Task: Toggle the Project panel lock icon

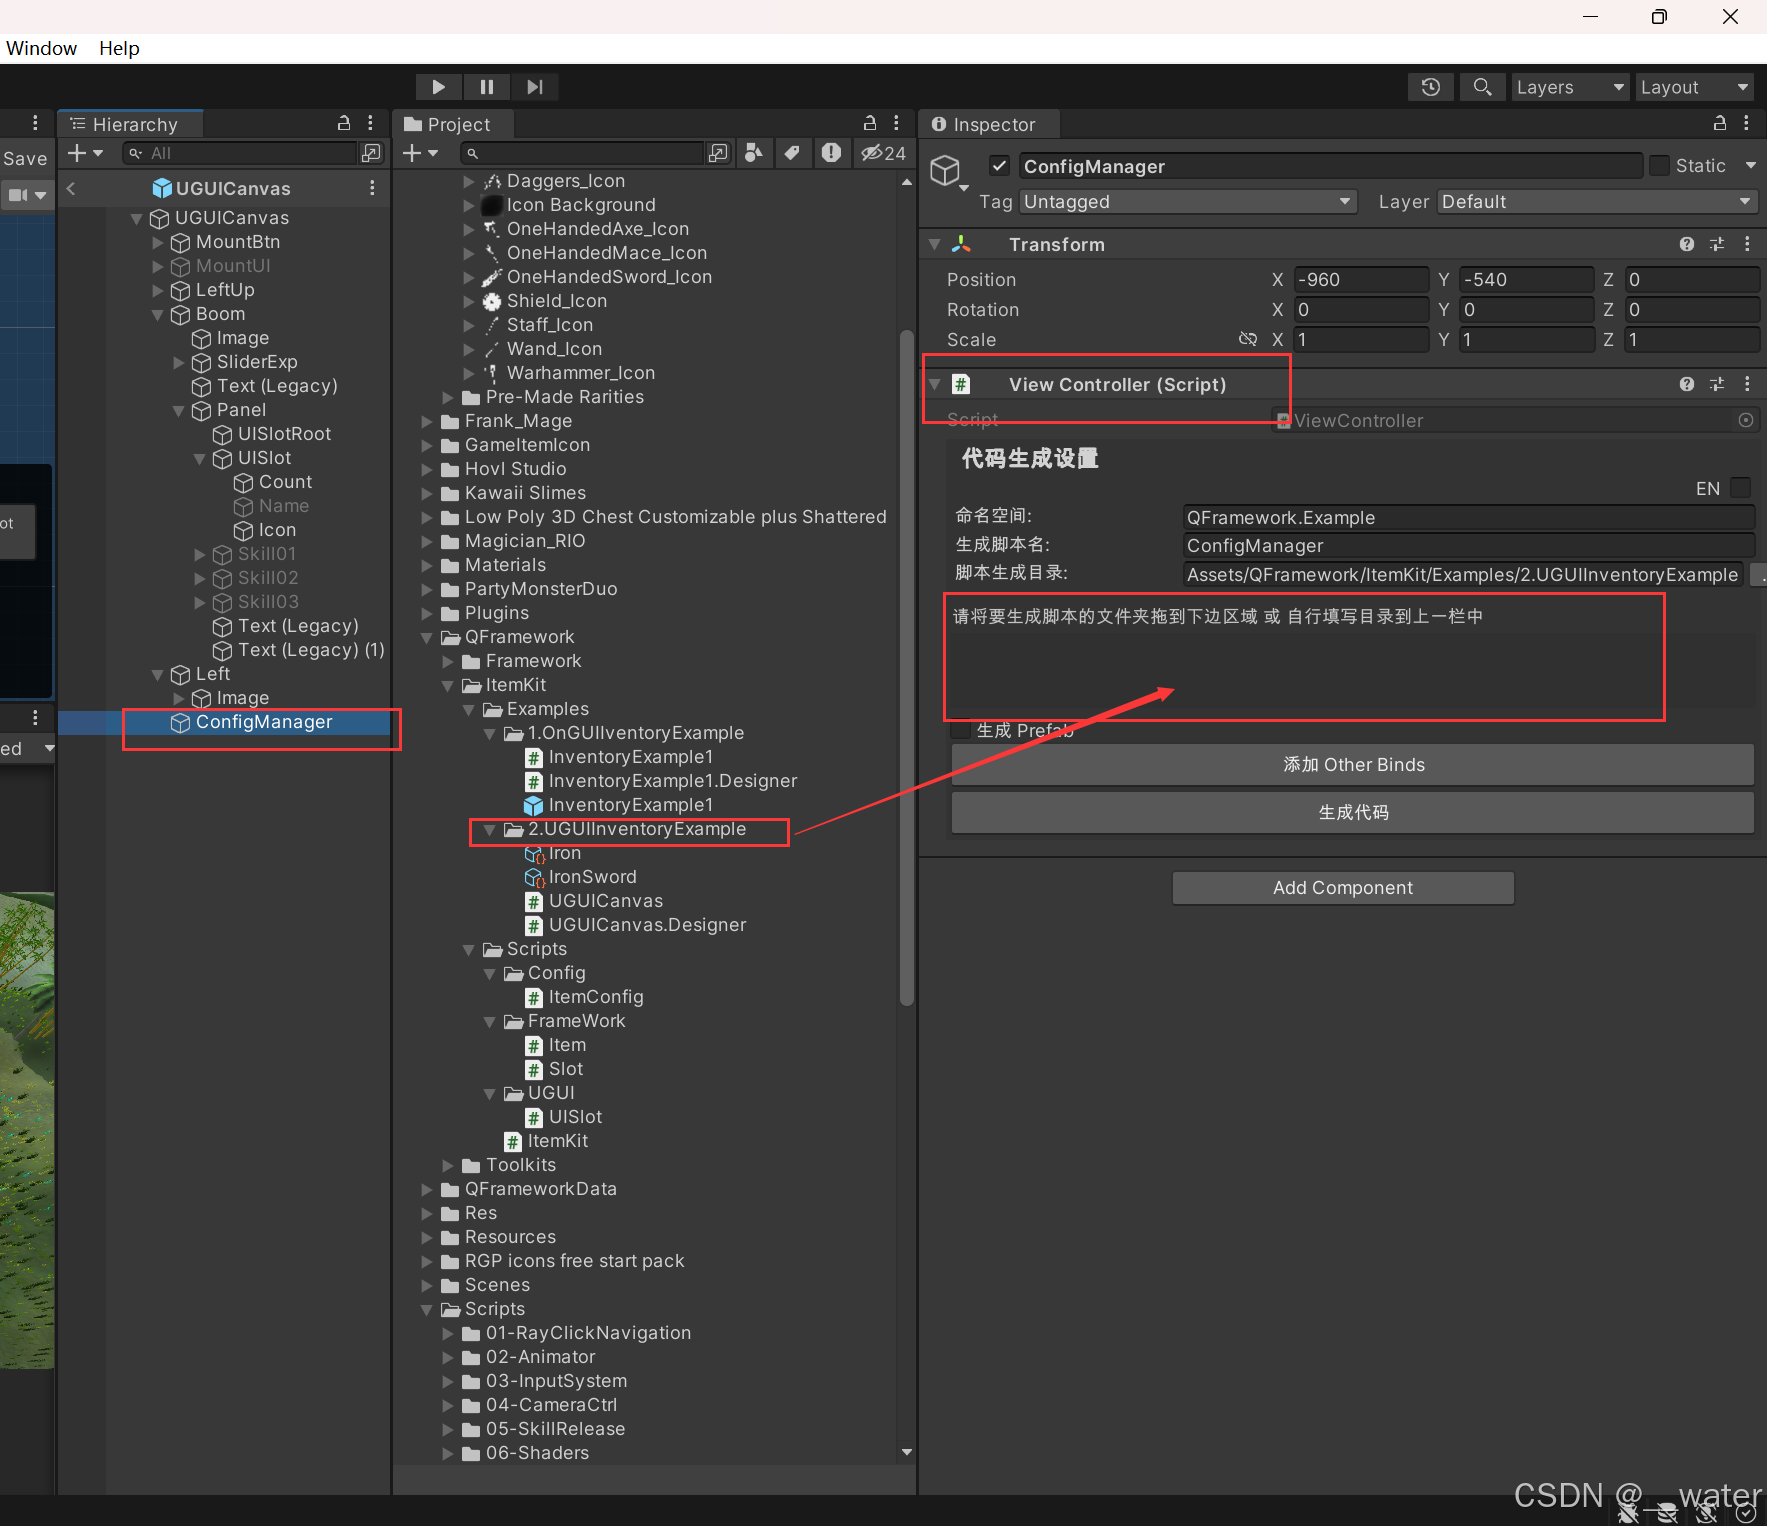Action: coord(870,123)
